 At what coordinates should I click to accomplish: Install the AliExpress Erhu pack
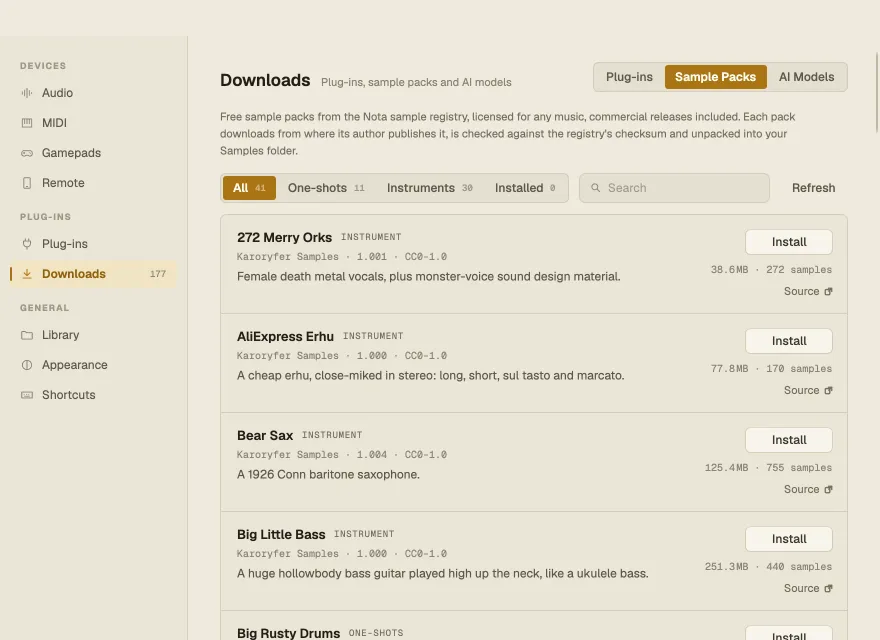click(789, 341)
